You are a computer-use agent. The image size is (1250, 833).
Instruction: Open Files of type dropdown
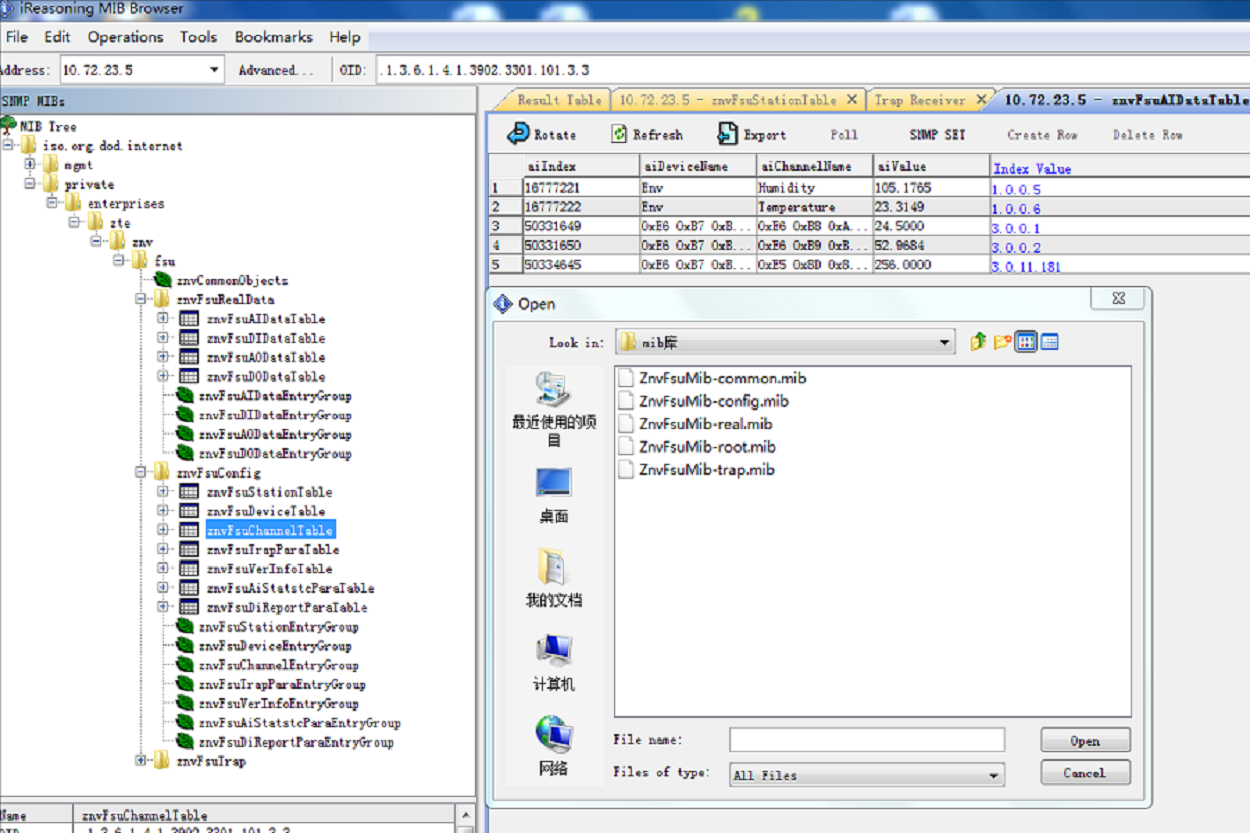pos(993,775)
